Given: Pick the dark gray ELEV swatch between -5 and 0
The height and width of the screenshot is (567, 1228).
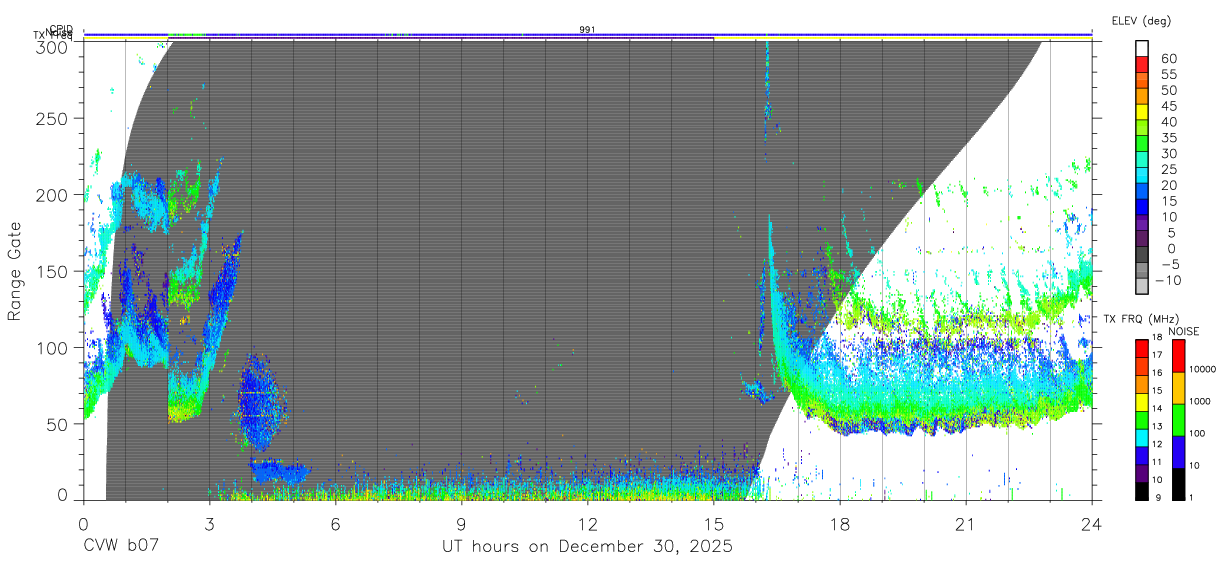Looking at the screenshot, I should [1143, 256].
